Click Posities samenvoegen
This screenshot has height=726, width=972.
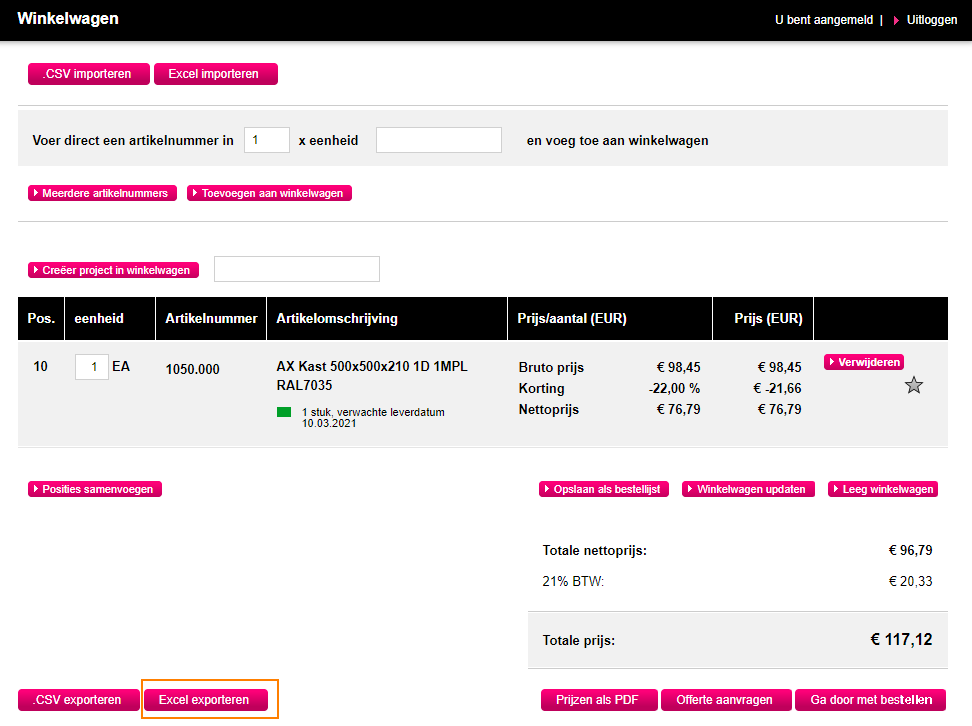click(x=95, y=489)
